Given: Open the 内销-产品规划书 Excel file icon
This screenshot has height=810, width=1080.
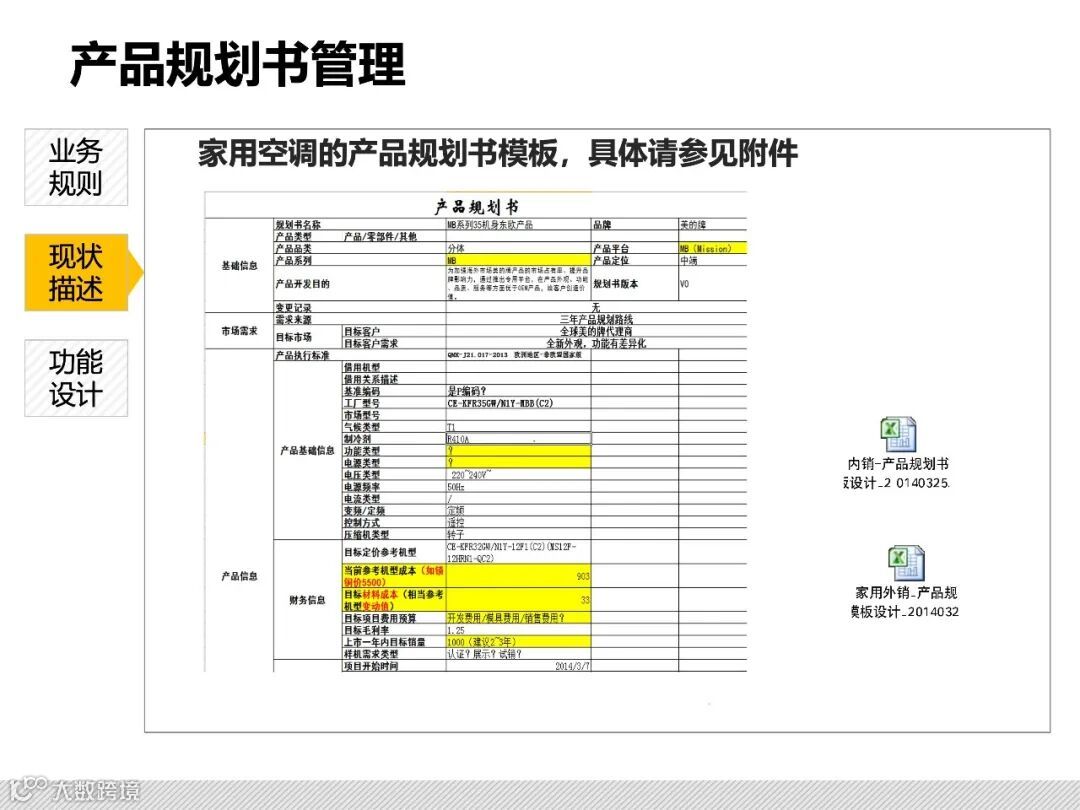Looking at the screenshot, I should tap(898, 435).
